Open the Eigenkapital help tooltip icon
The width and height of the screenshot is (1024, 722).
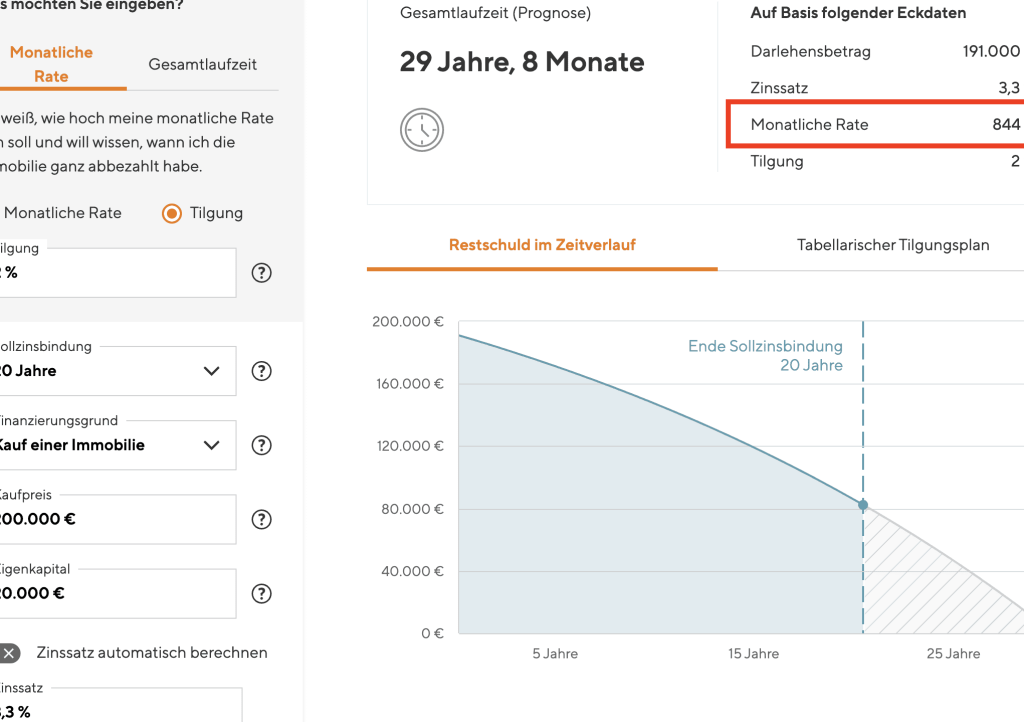(x=262, y=593)
